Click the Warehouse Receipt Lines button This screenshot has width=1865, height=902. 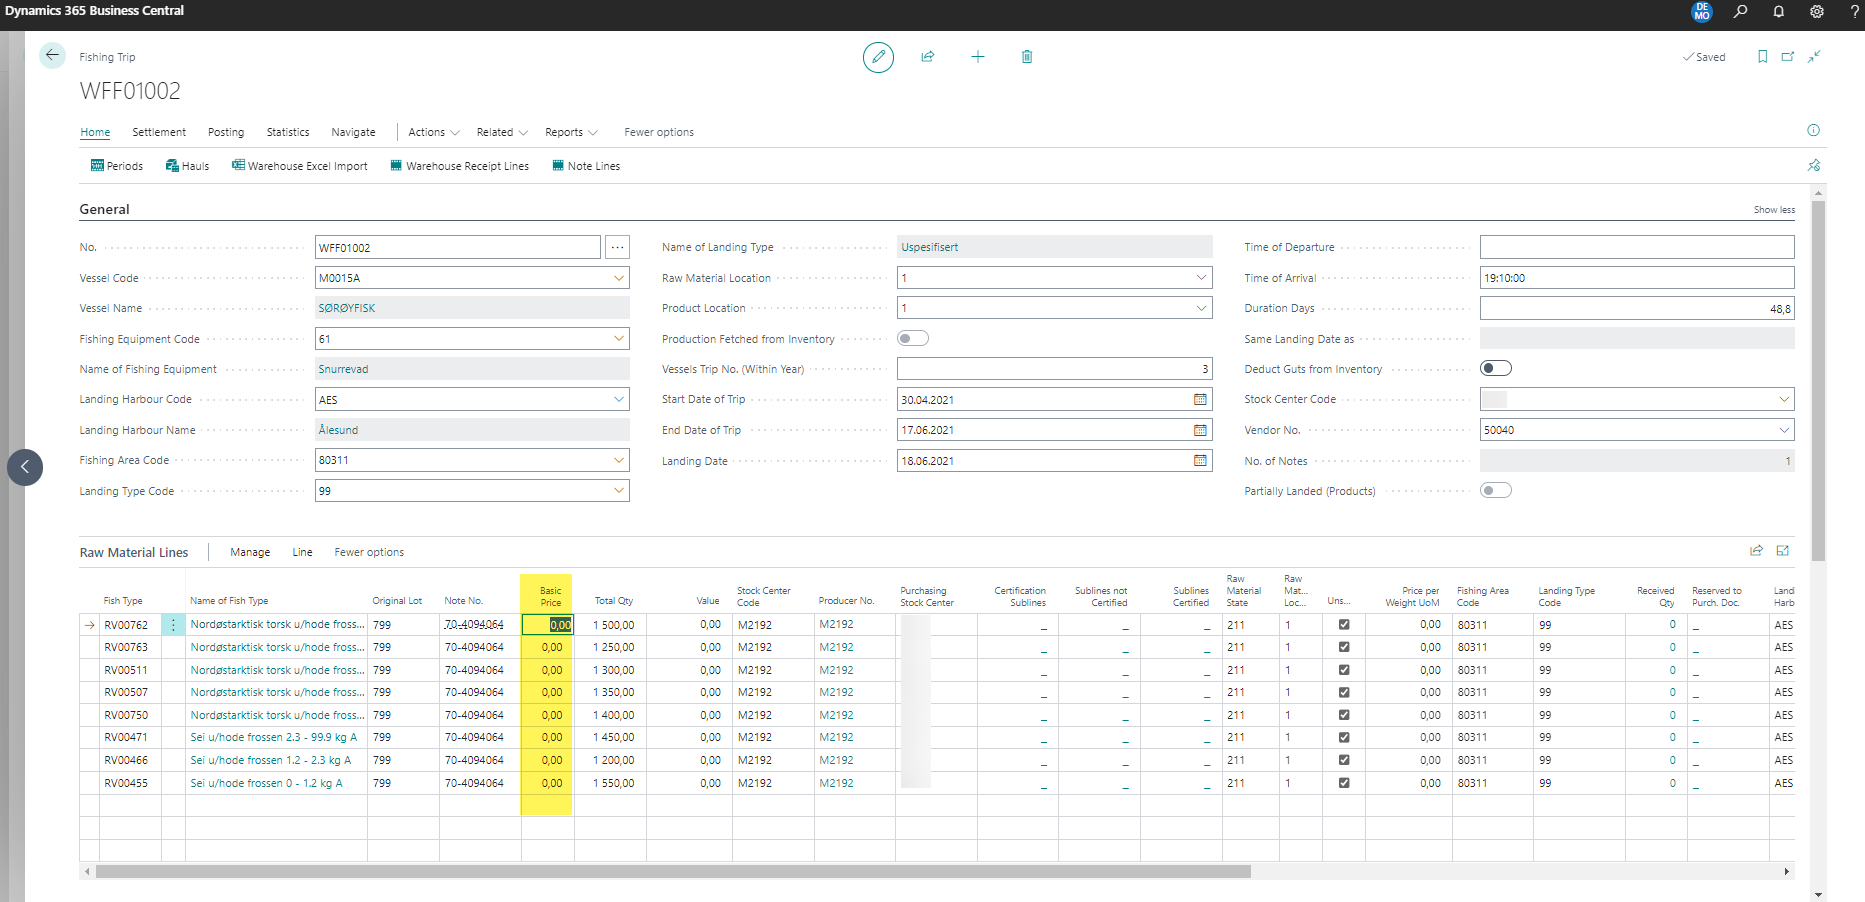point(460,166)
